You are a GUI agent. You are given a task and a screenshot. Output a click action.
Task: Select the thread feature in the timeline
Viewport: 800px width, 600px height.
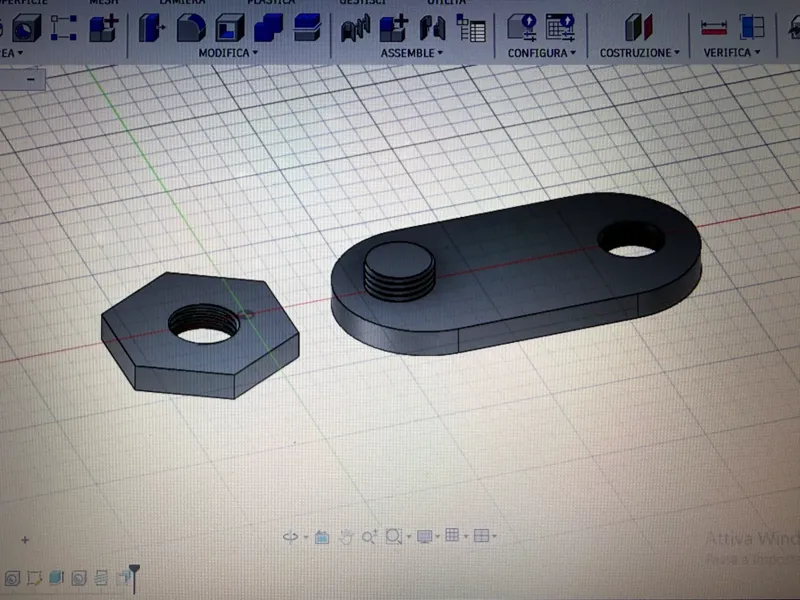point(101,578)
